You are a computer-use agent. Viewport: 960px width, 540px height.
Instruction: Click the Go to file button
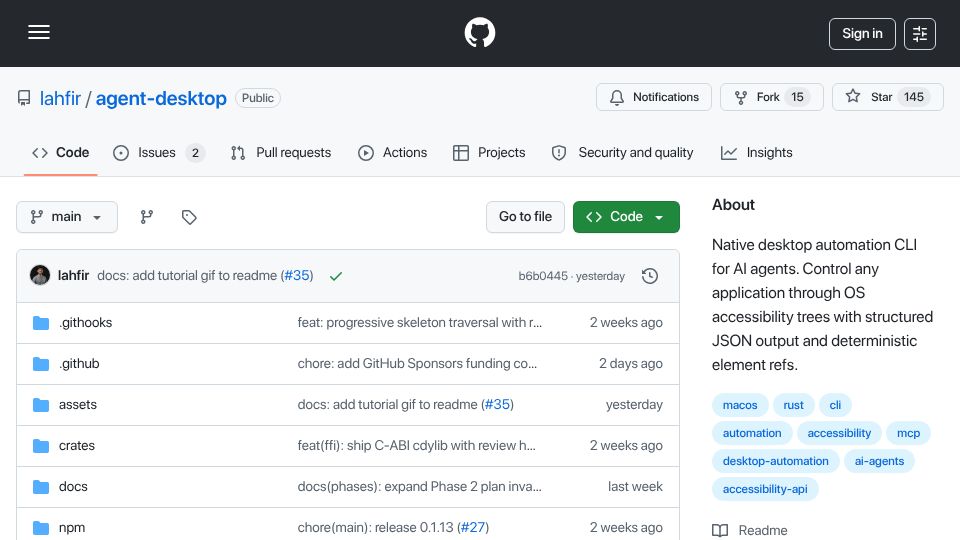click(525, 217)
